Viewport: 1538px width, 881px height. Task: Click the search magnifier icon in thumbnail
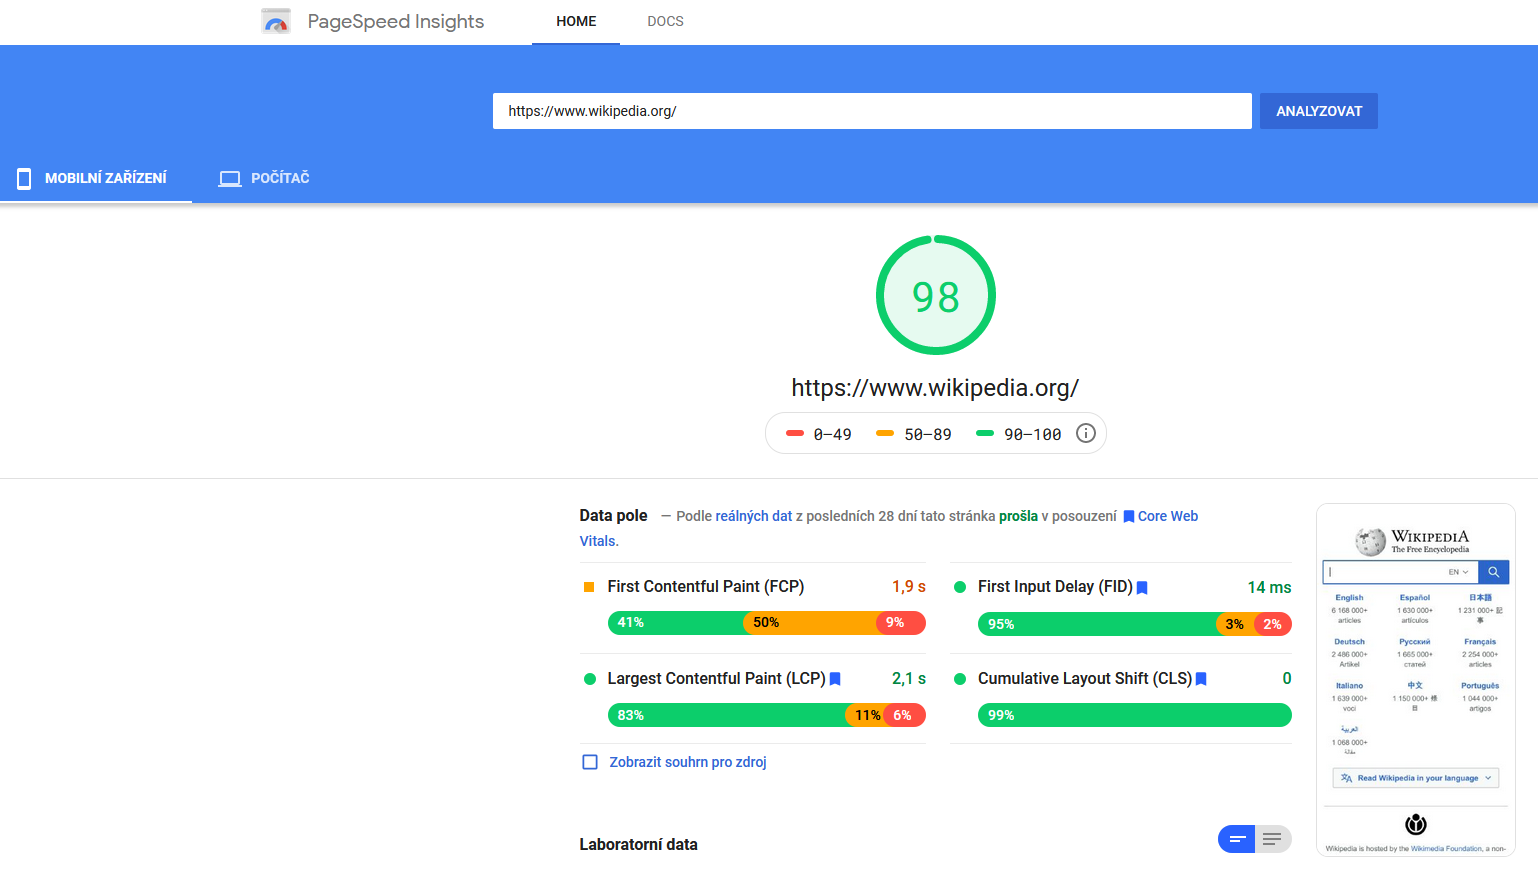pos(1493,572)
